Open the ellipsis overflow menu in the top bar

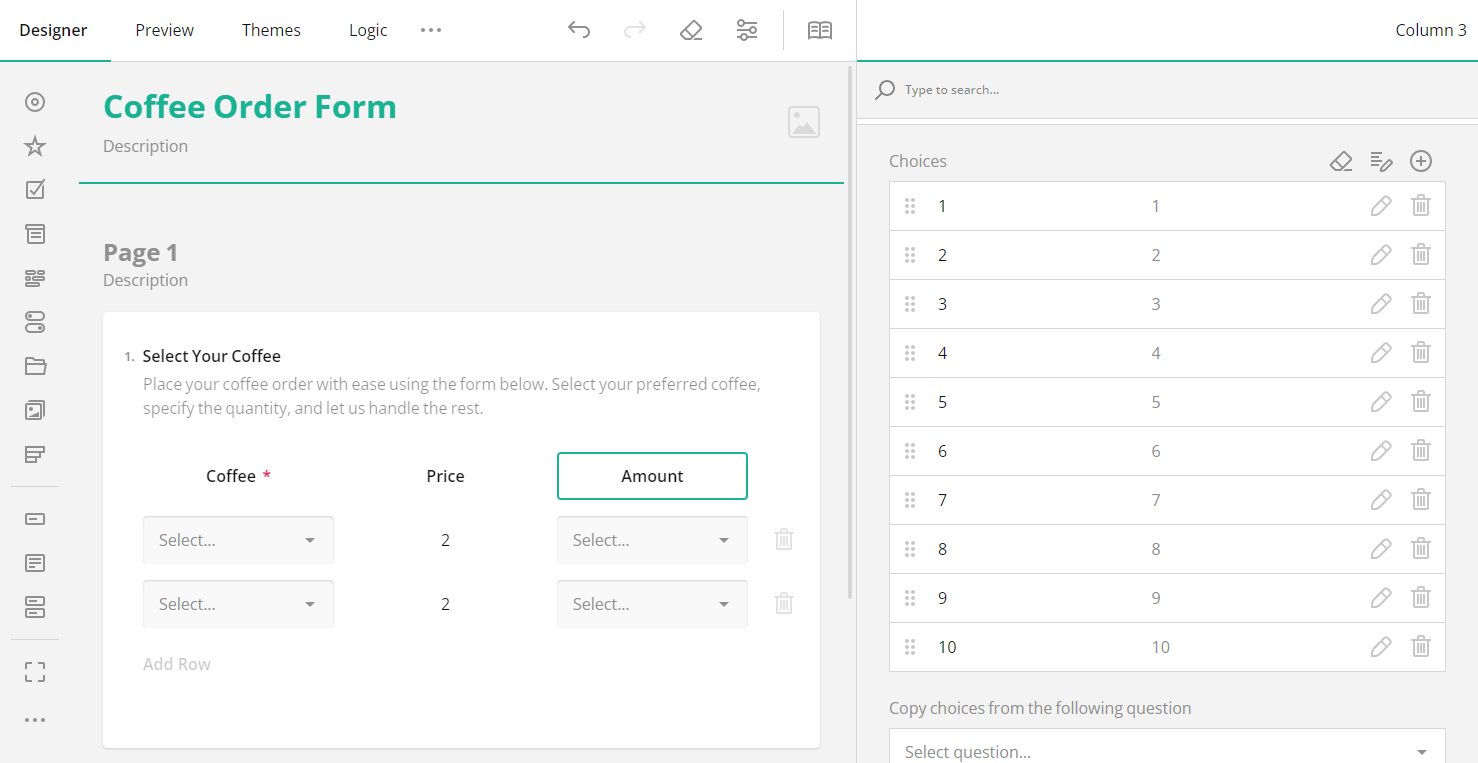pyautogui.click(x=431, y=30)
